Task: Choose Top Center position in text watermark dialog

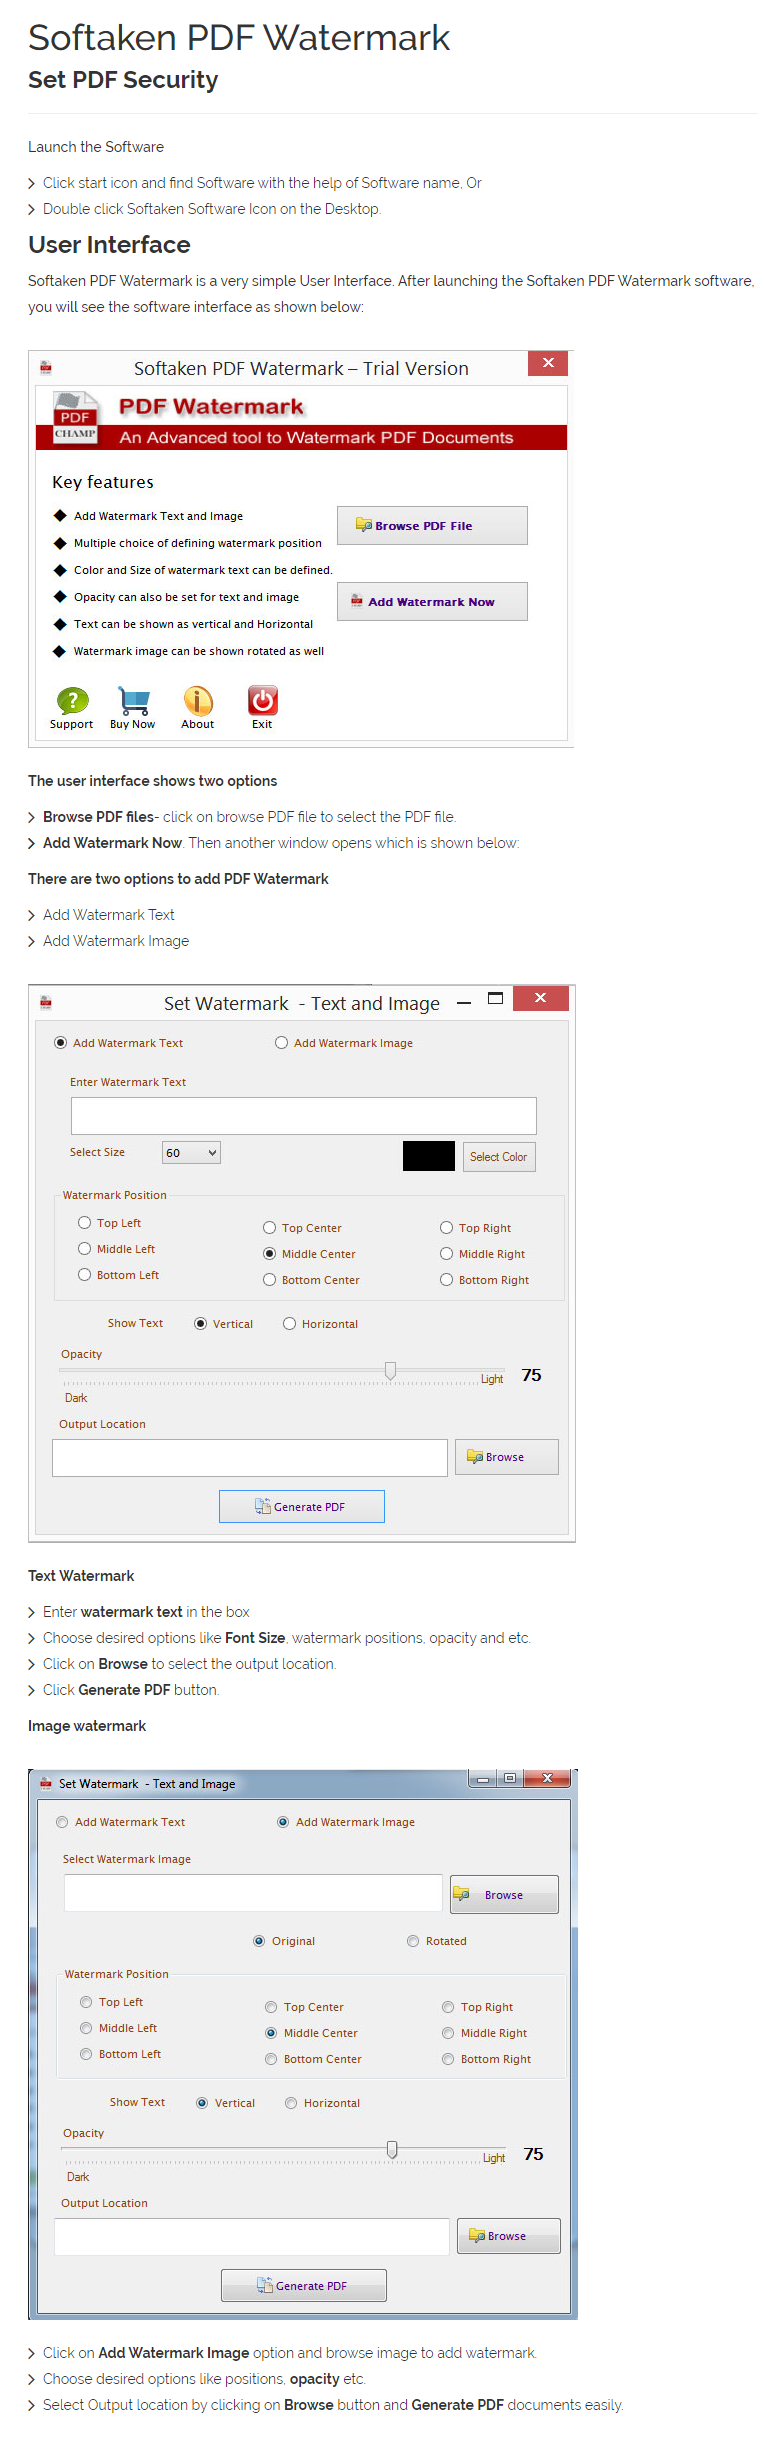Action: tap(270, 1227)
